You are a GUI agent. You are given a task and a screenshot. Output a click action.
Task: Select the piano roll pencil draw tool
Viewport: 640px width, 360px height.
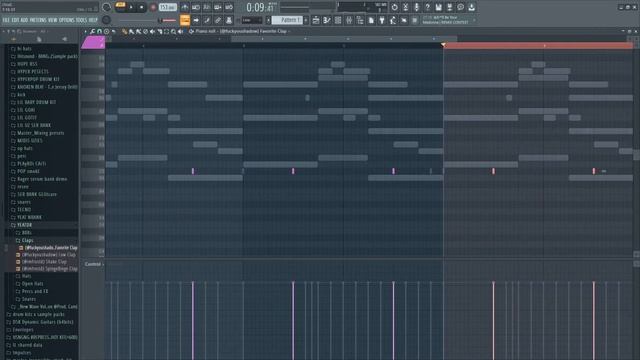pyautogui.click(x=124, y=31)
